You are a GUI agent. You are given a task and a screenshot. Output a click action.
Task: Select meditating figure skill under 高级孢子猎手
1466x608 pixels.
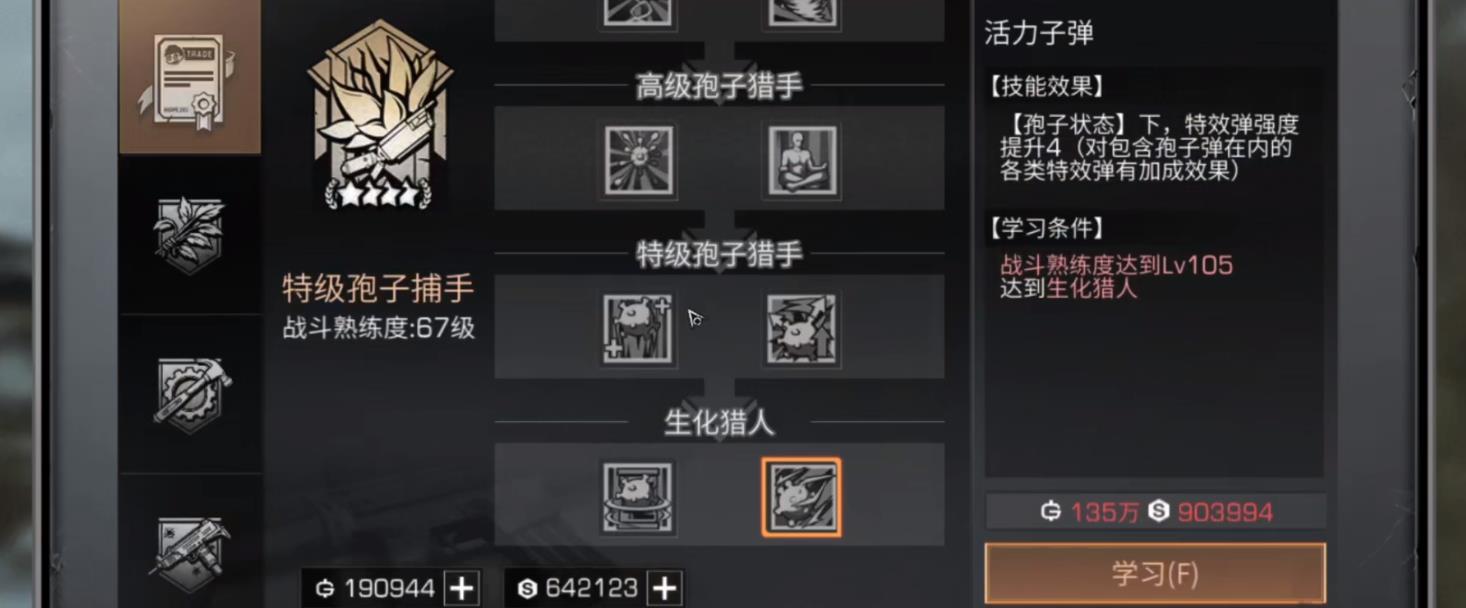pos(802,161)
